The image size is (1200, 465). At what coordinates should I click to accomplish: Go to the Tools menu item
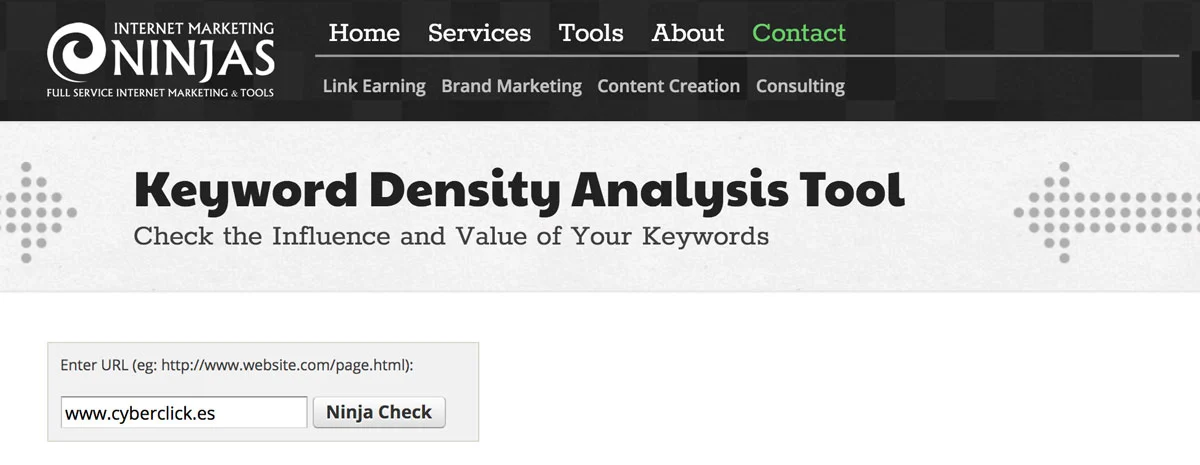591,33
